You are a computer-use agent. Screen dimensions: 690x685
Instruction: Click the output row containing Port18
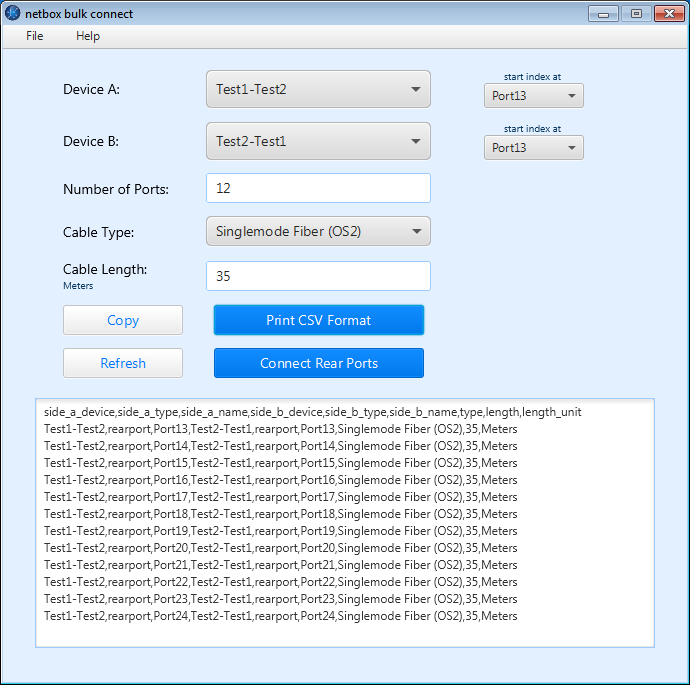tap(280, 514)
